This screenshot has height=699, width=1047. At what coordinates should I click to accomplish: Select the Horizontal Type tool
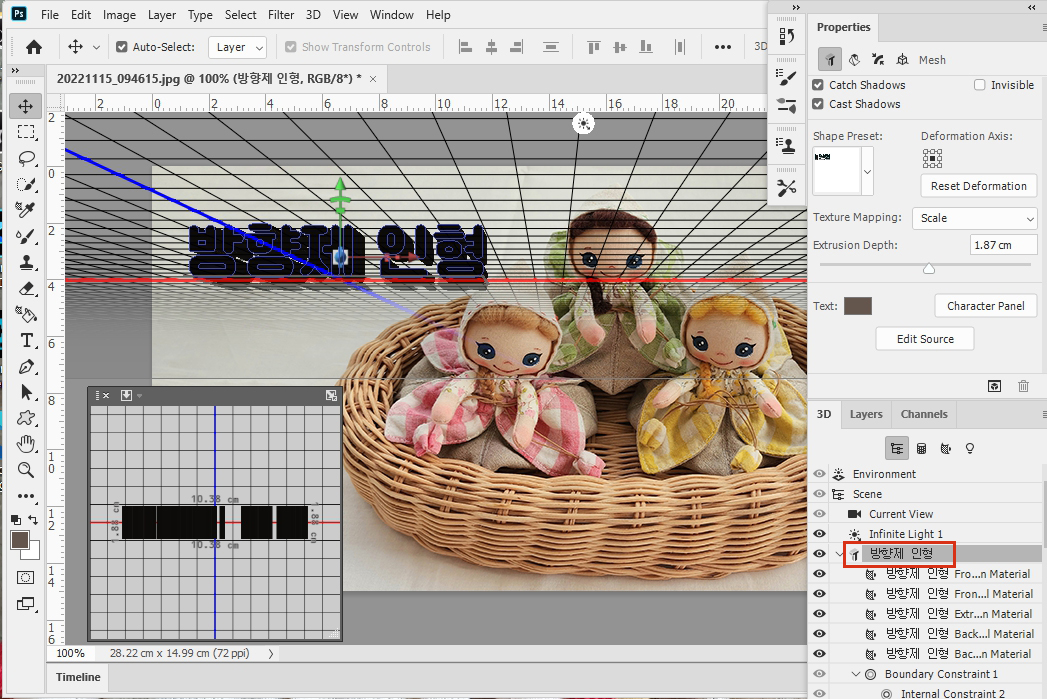tap(25, 340)
